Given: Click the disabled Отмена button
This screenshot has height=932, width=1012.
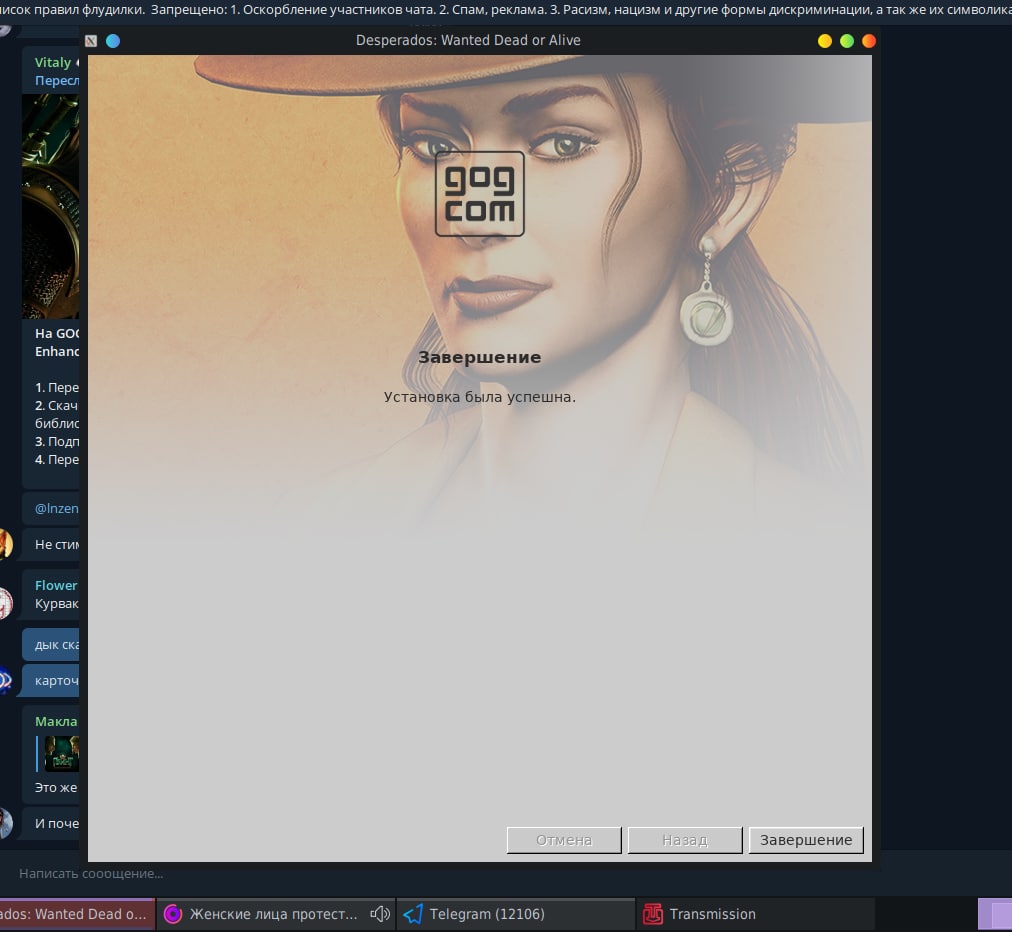Looking at the screenshot, I should pos(563,840).
